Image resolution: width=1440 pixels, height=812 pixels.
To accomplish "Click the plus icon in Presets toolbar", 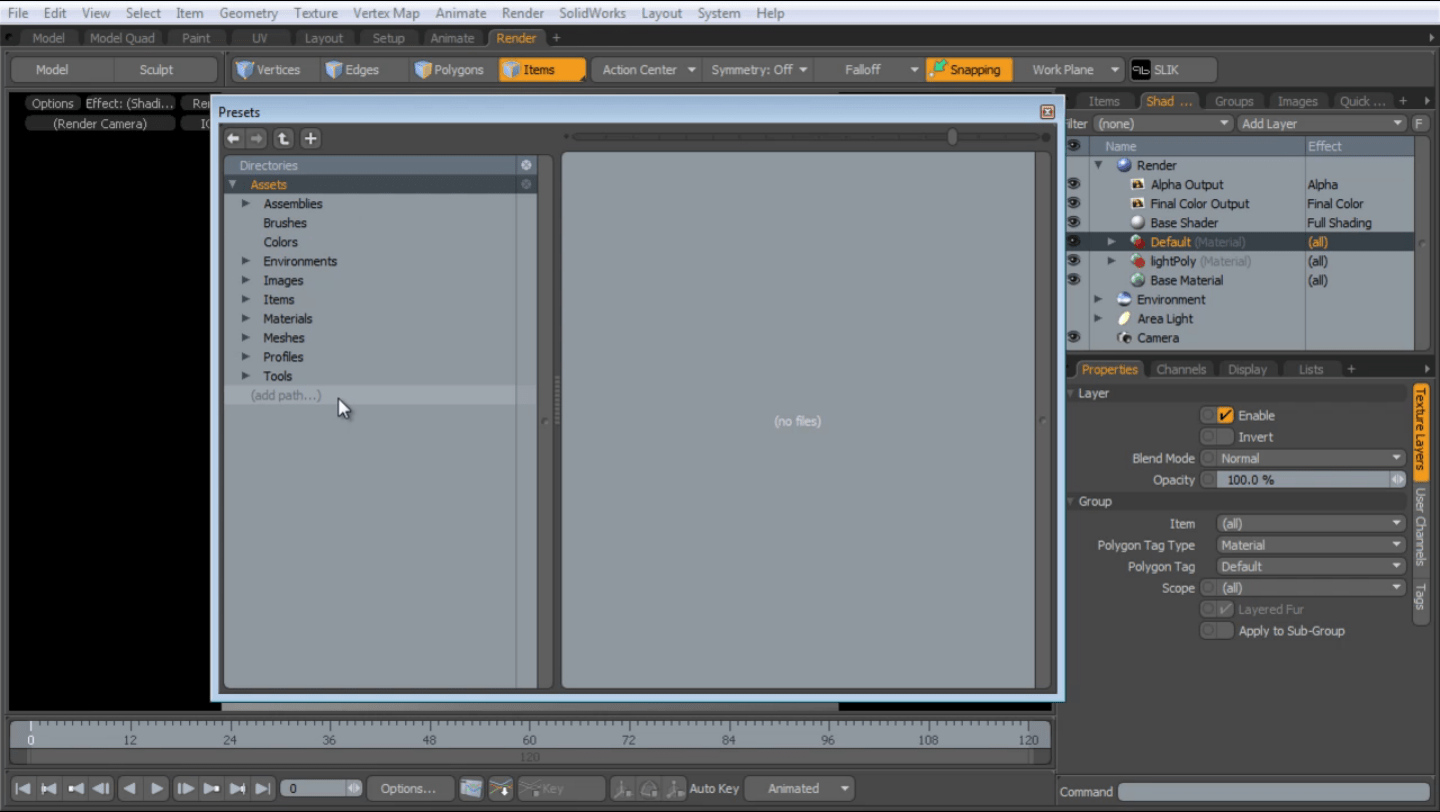I will pyautogui.click(x=311, y=139).
